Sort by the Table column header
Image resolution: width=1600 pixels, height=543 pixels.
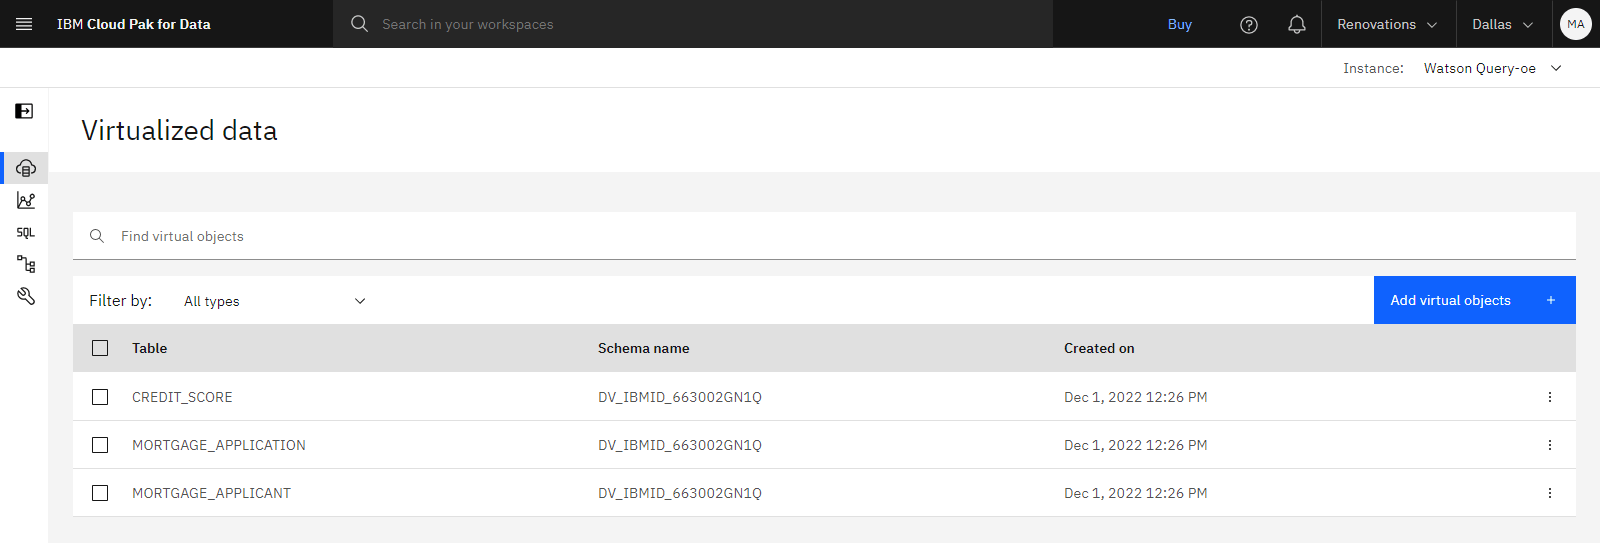tap(150, 348)
